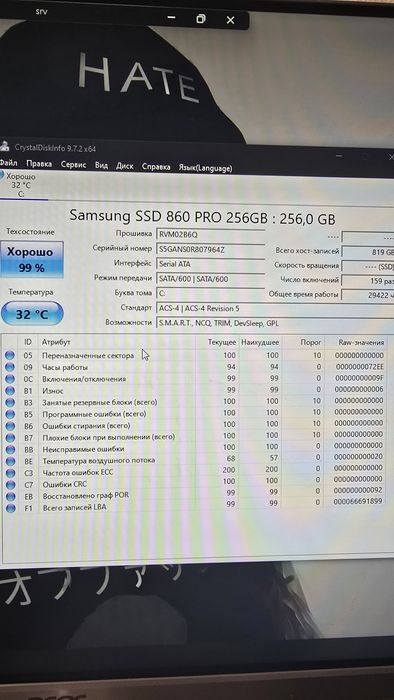The image size is (394, 700).
Task: Open the Файл menu
Action: pos(8,163)
